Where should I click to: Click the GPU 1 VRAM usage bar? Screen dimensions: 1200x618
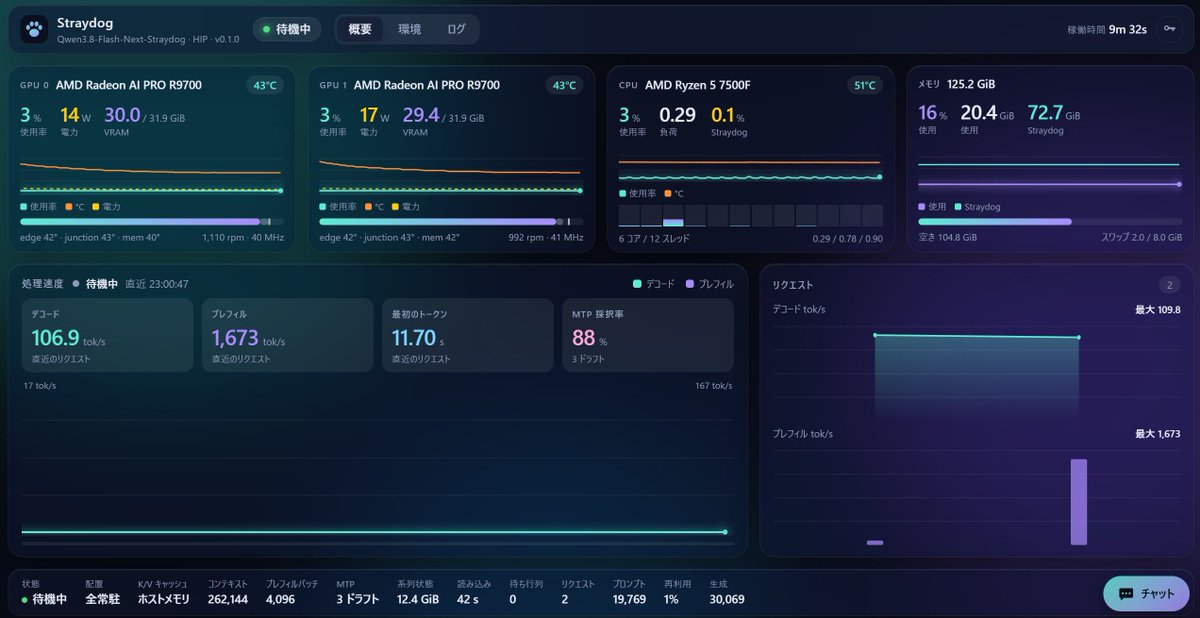[451, 222]
